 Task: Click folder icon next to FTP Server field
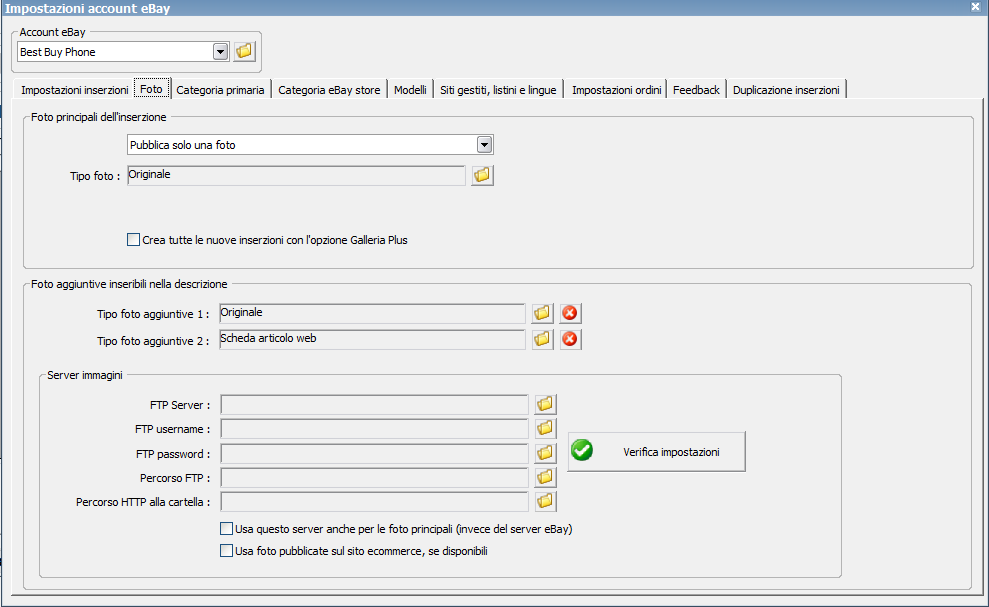coord(545,404)
